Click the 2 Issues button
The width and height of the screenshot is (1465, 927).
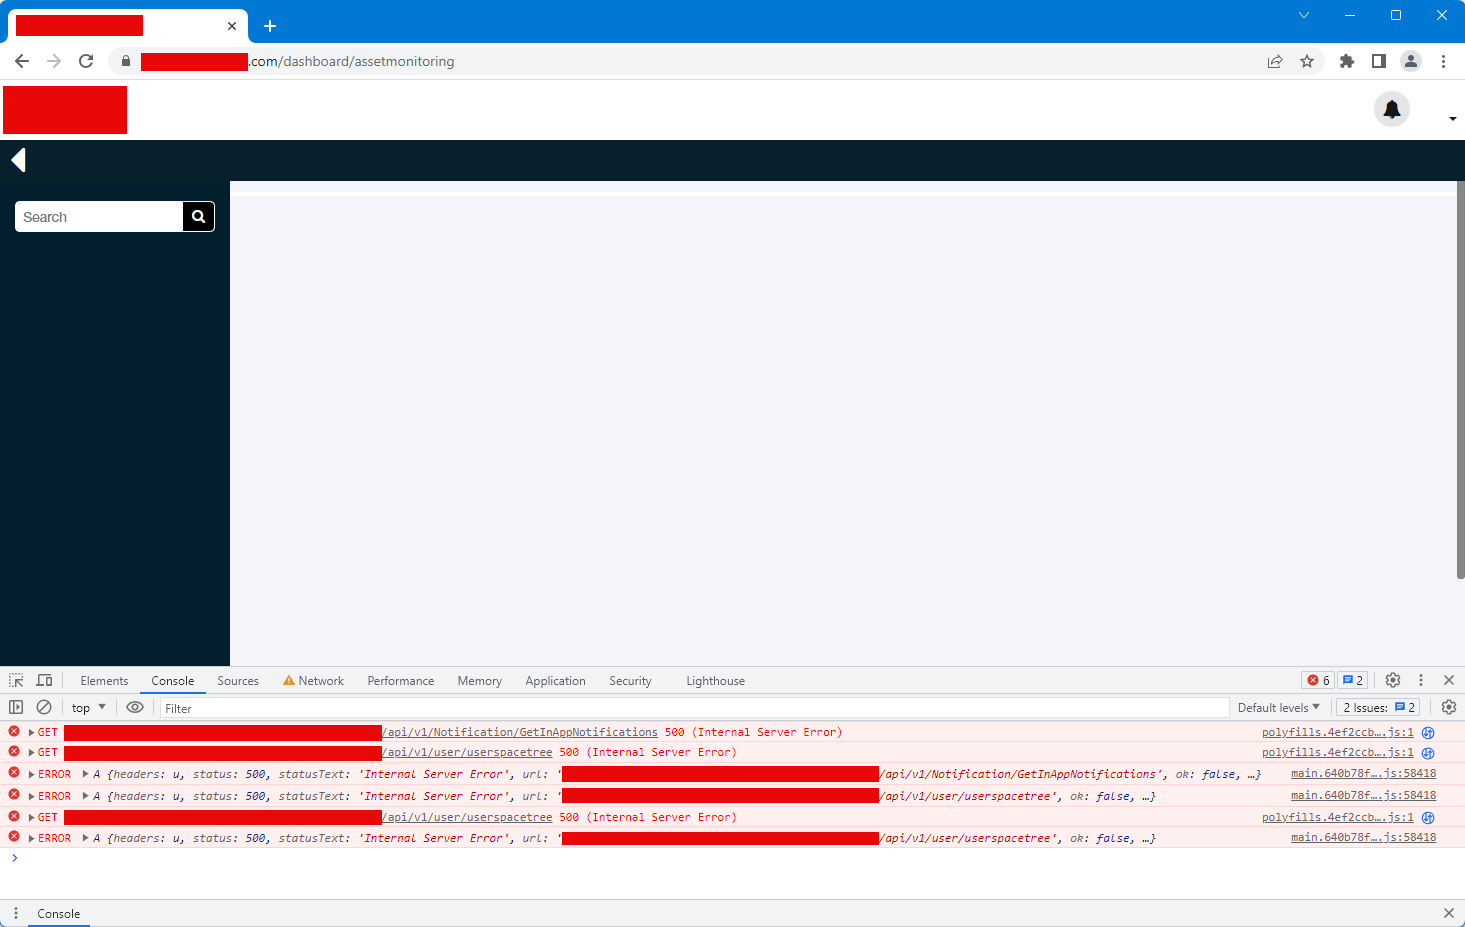pyautogui.click(x=1378, y=707)
